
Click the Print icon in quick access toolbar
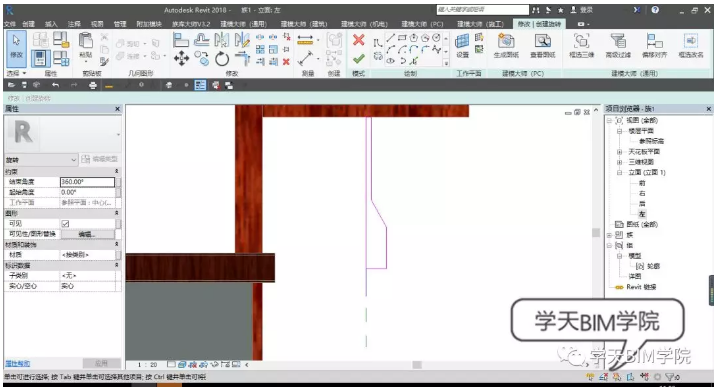click(x=92, y=85)
